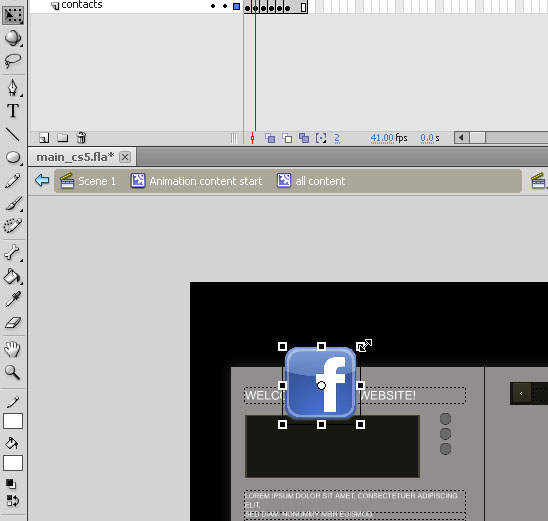The height and width of the screenshot is (521, 548).
Task: Click the bottom-right transform handle
Action: pyautogui.click(x=360, y=425)
